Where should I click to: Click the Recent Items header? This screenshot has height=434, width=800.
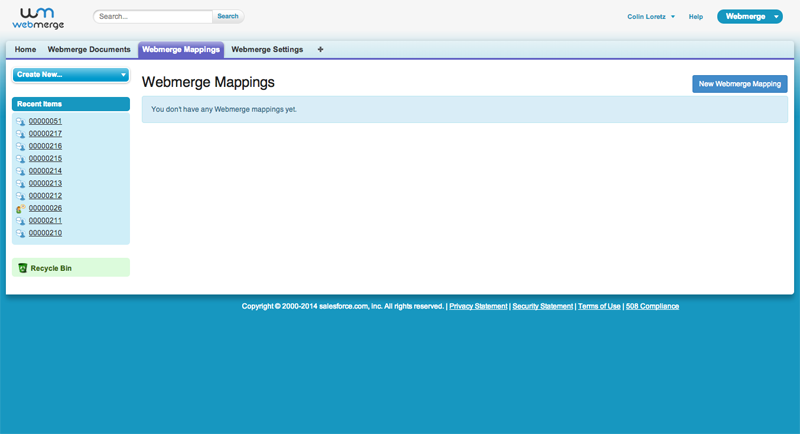pyautogui.click(x=71, y=104)
